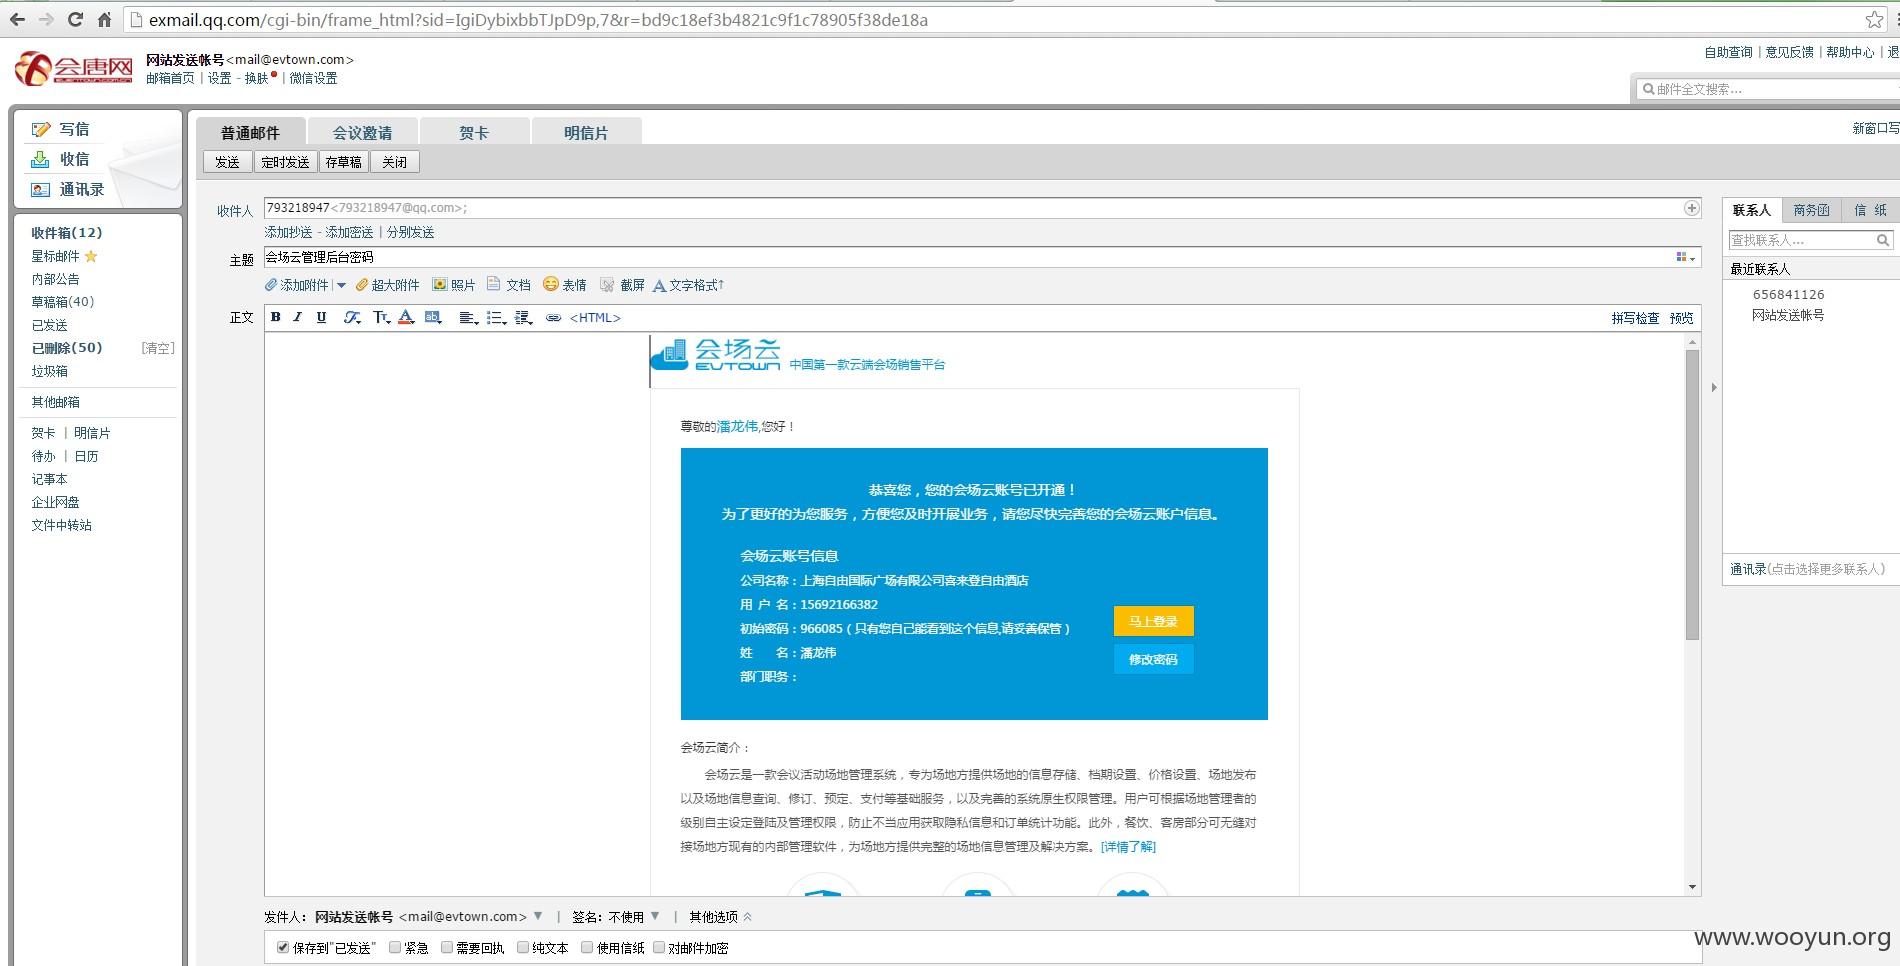Switch to the 会议邀请 tab
This screenshot has height=966, width=1900.
362,132
